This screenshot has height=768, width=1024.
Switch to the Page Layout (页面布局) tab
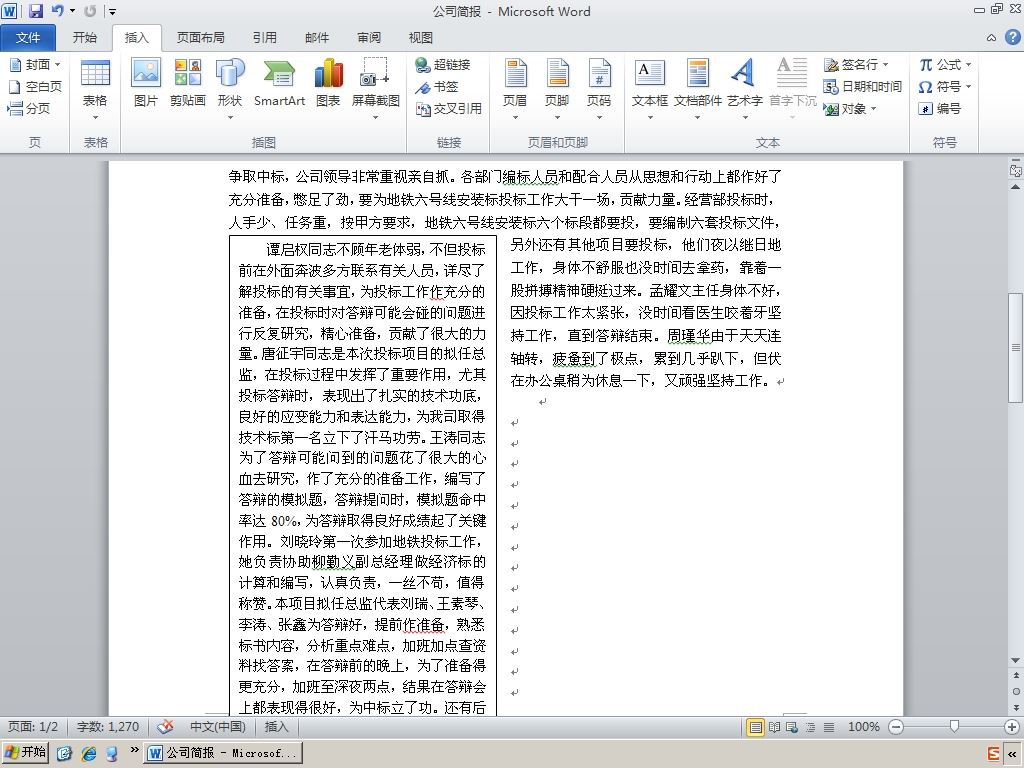tap(200, 38)
